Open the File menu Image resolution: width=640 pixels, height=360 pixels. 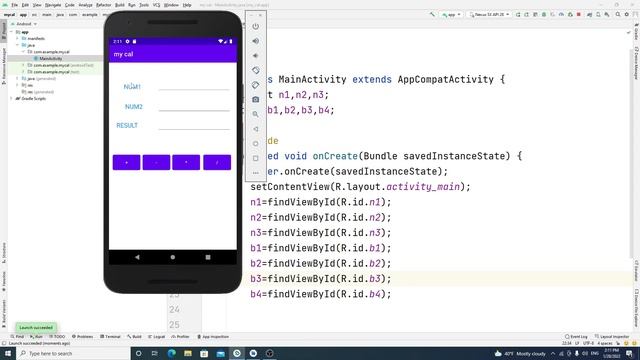click(x=15, y=5)
